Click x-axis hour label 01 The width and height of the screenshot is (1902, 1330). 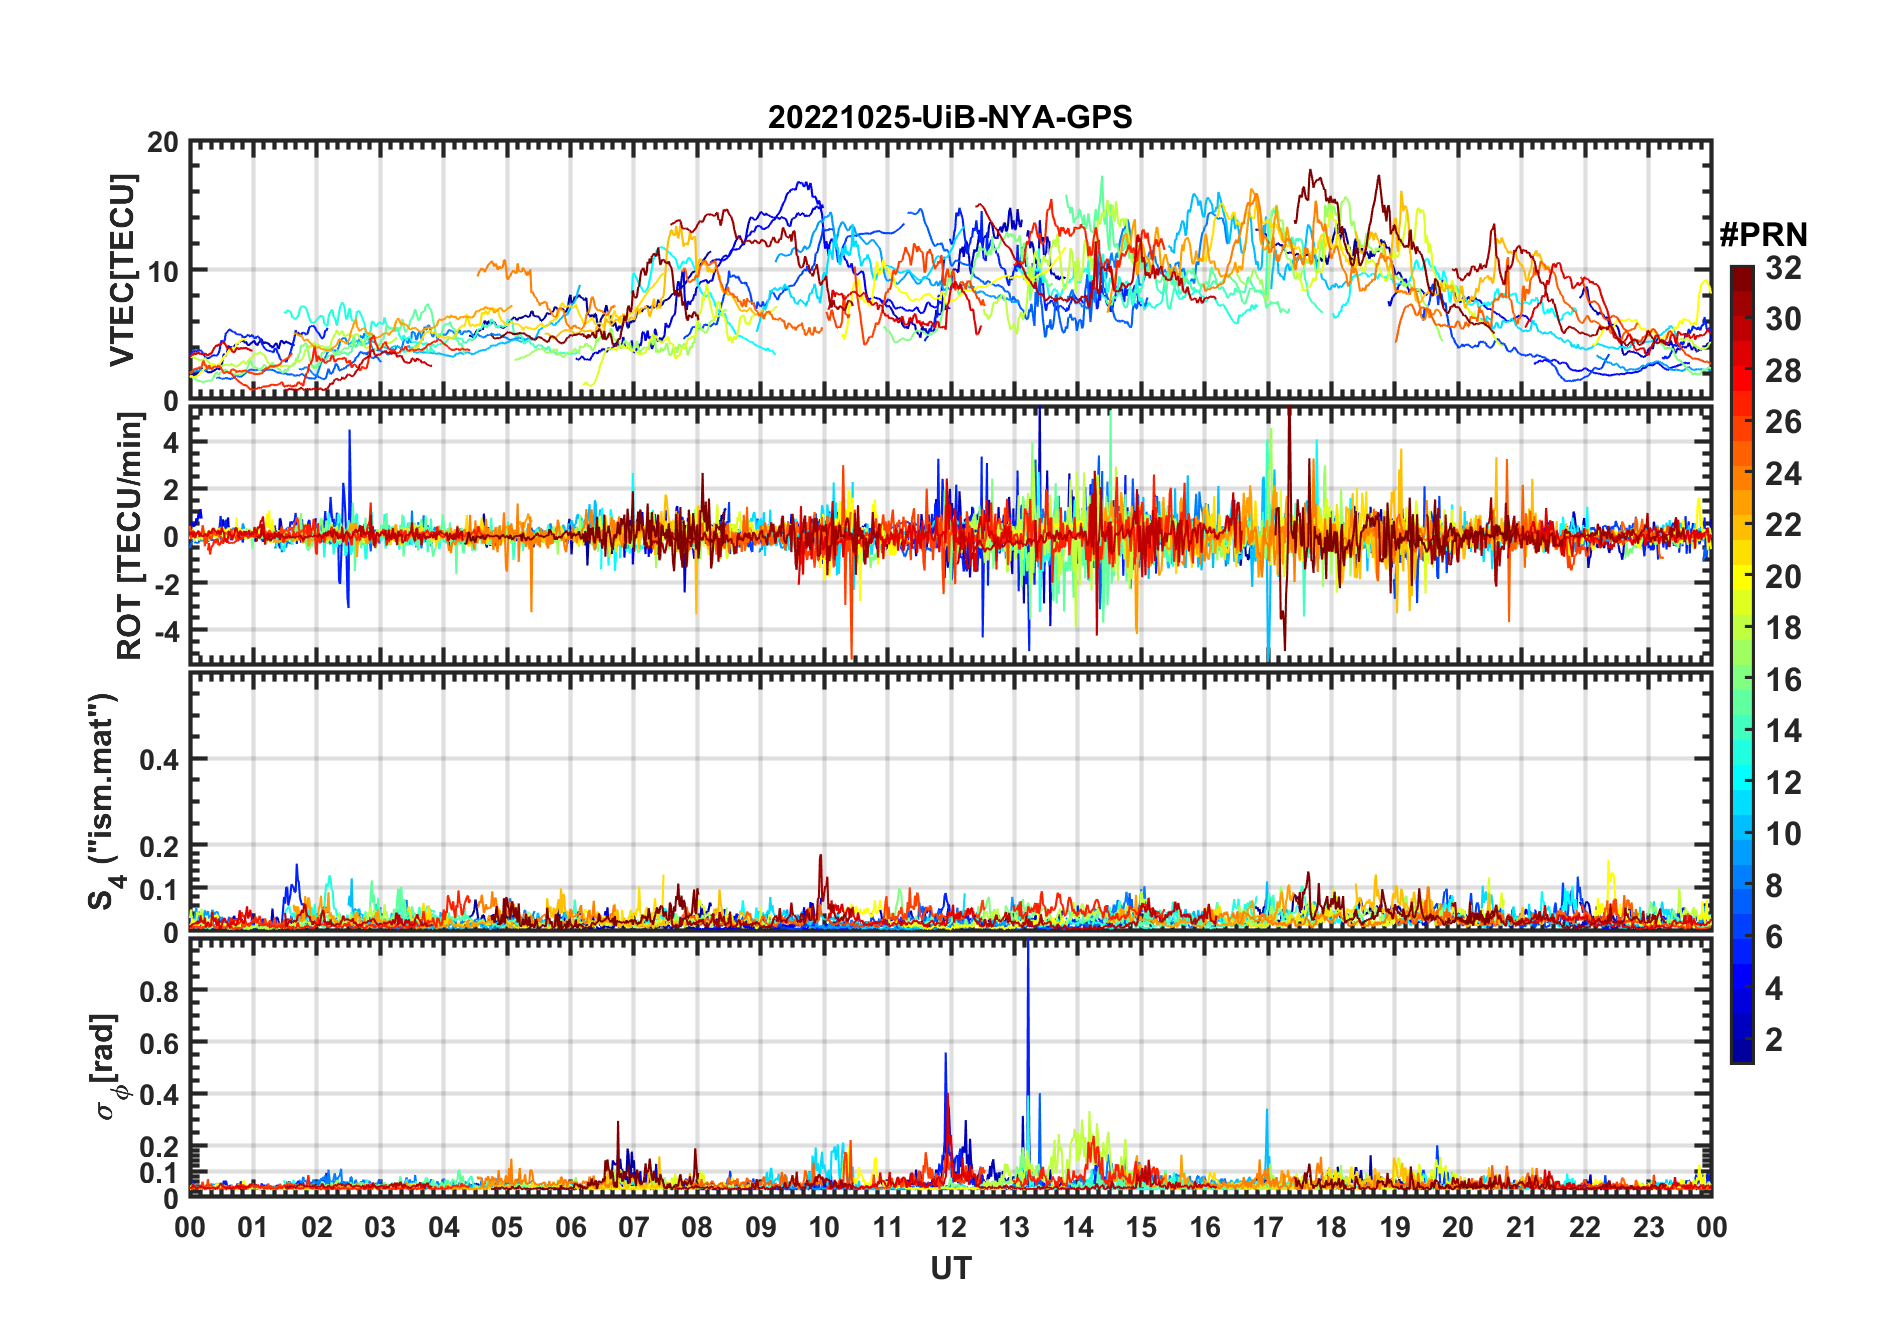point(253,1227)
